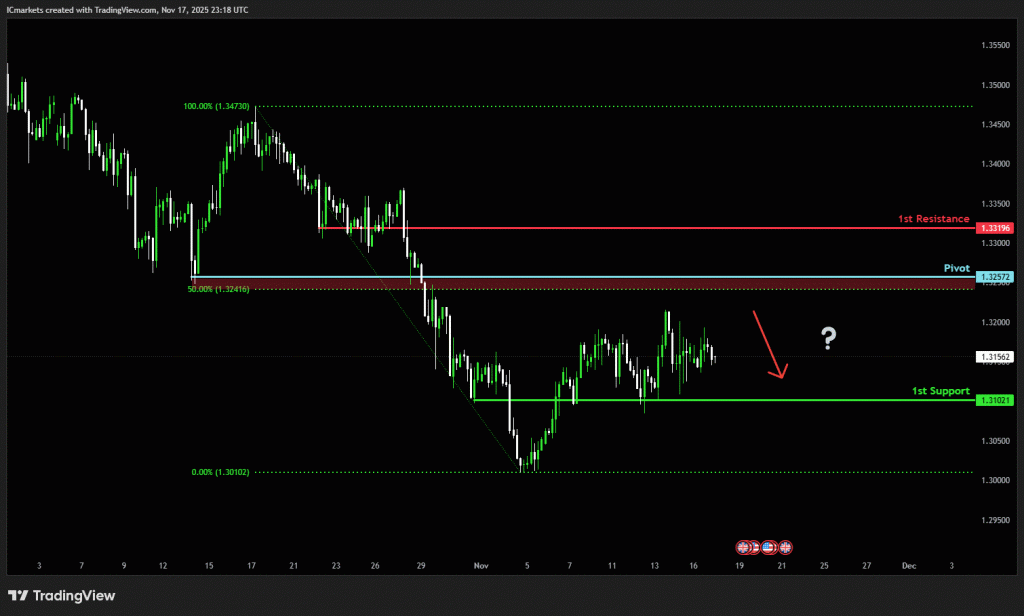
Task: Click the US flag economic event icon
Action: point(769,547)
